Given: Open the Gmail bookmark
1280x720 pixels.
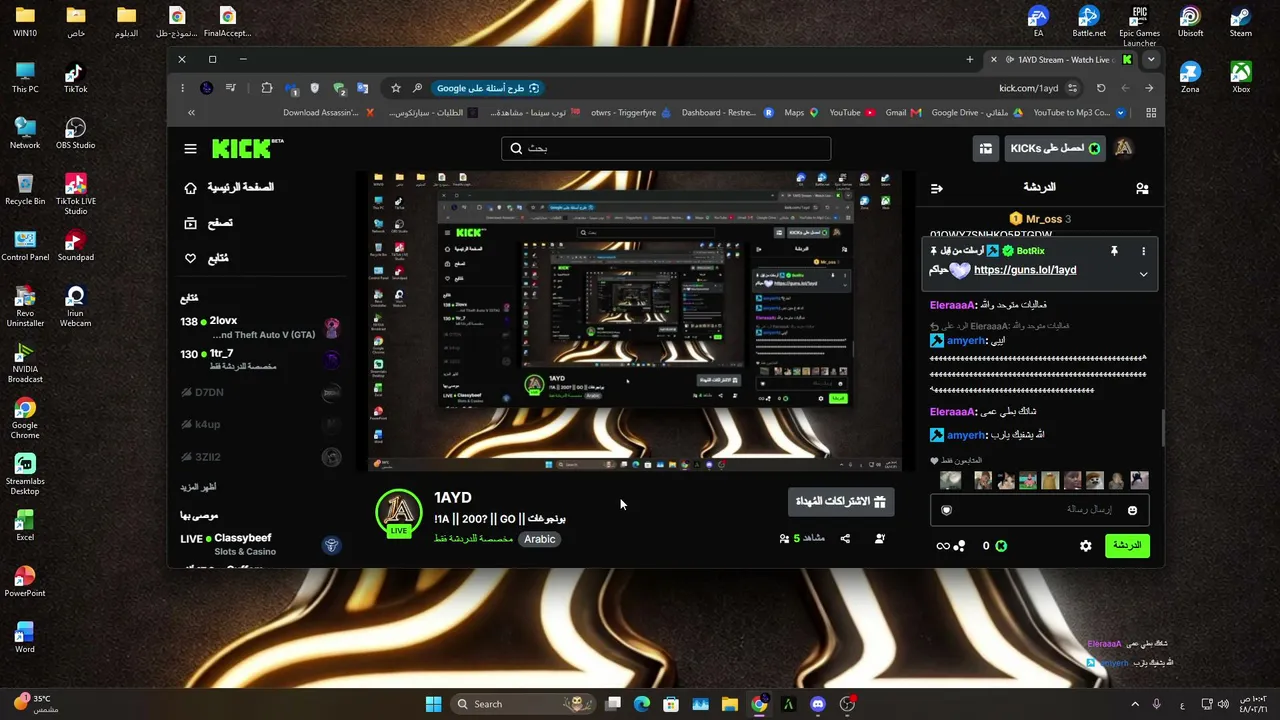Looking at the screenshot, I should tap(903, 113).
